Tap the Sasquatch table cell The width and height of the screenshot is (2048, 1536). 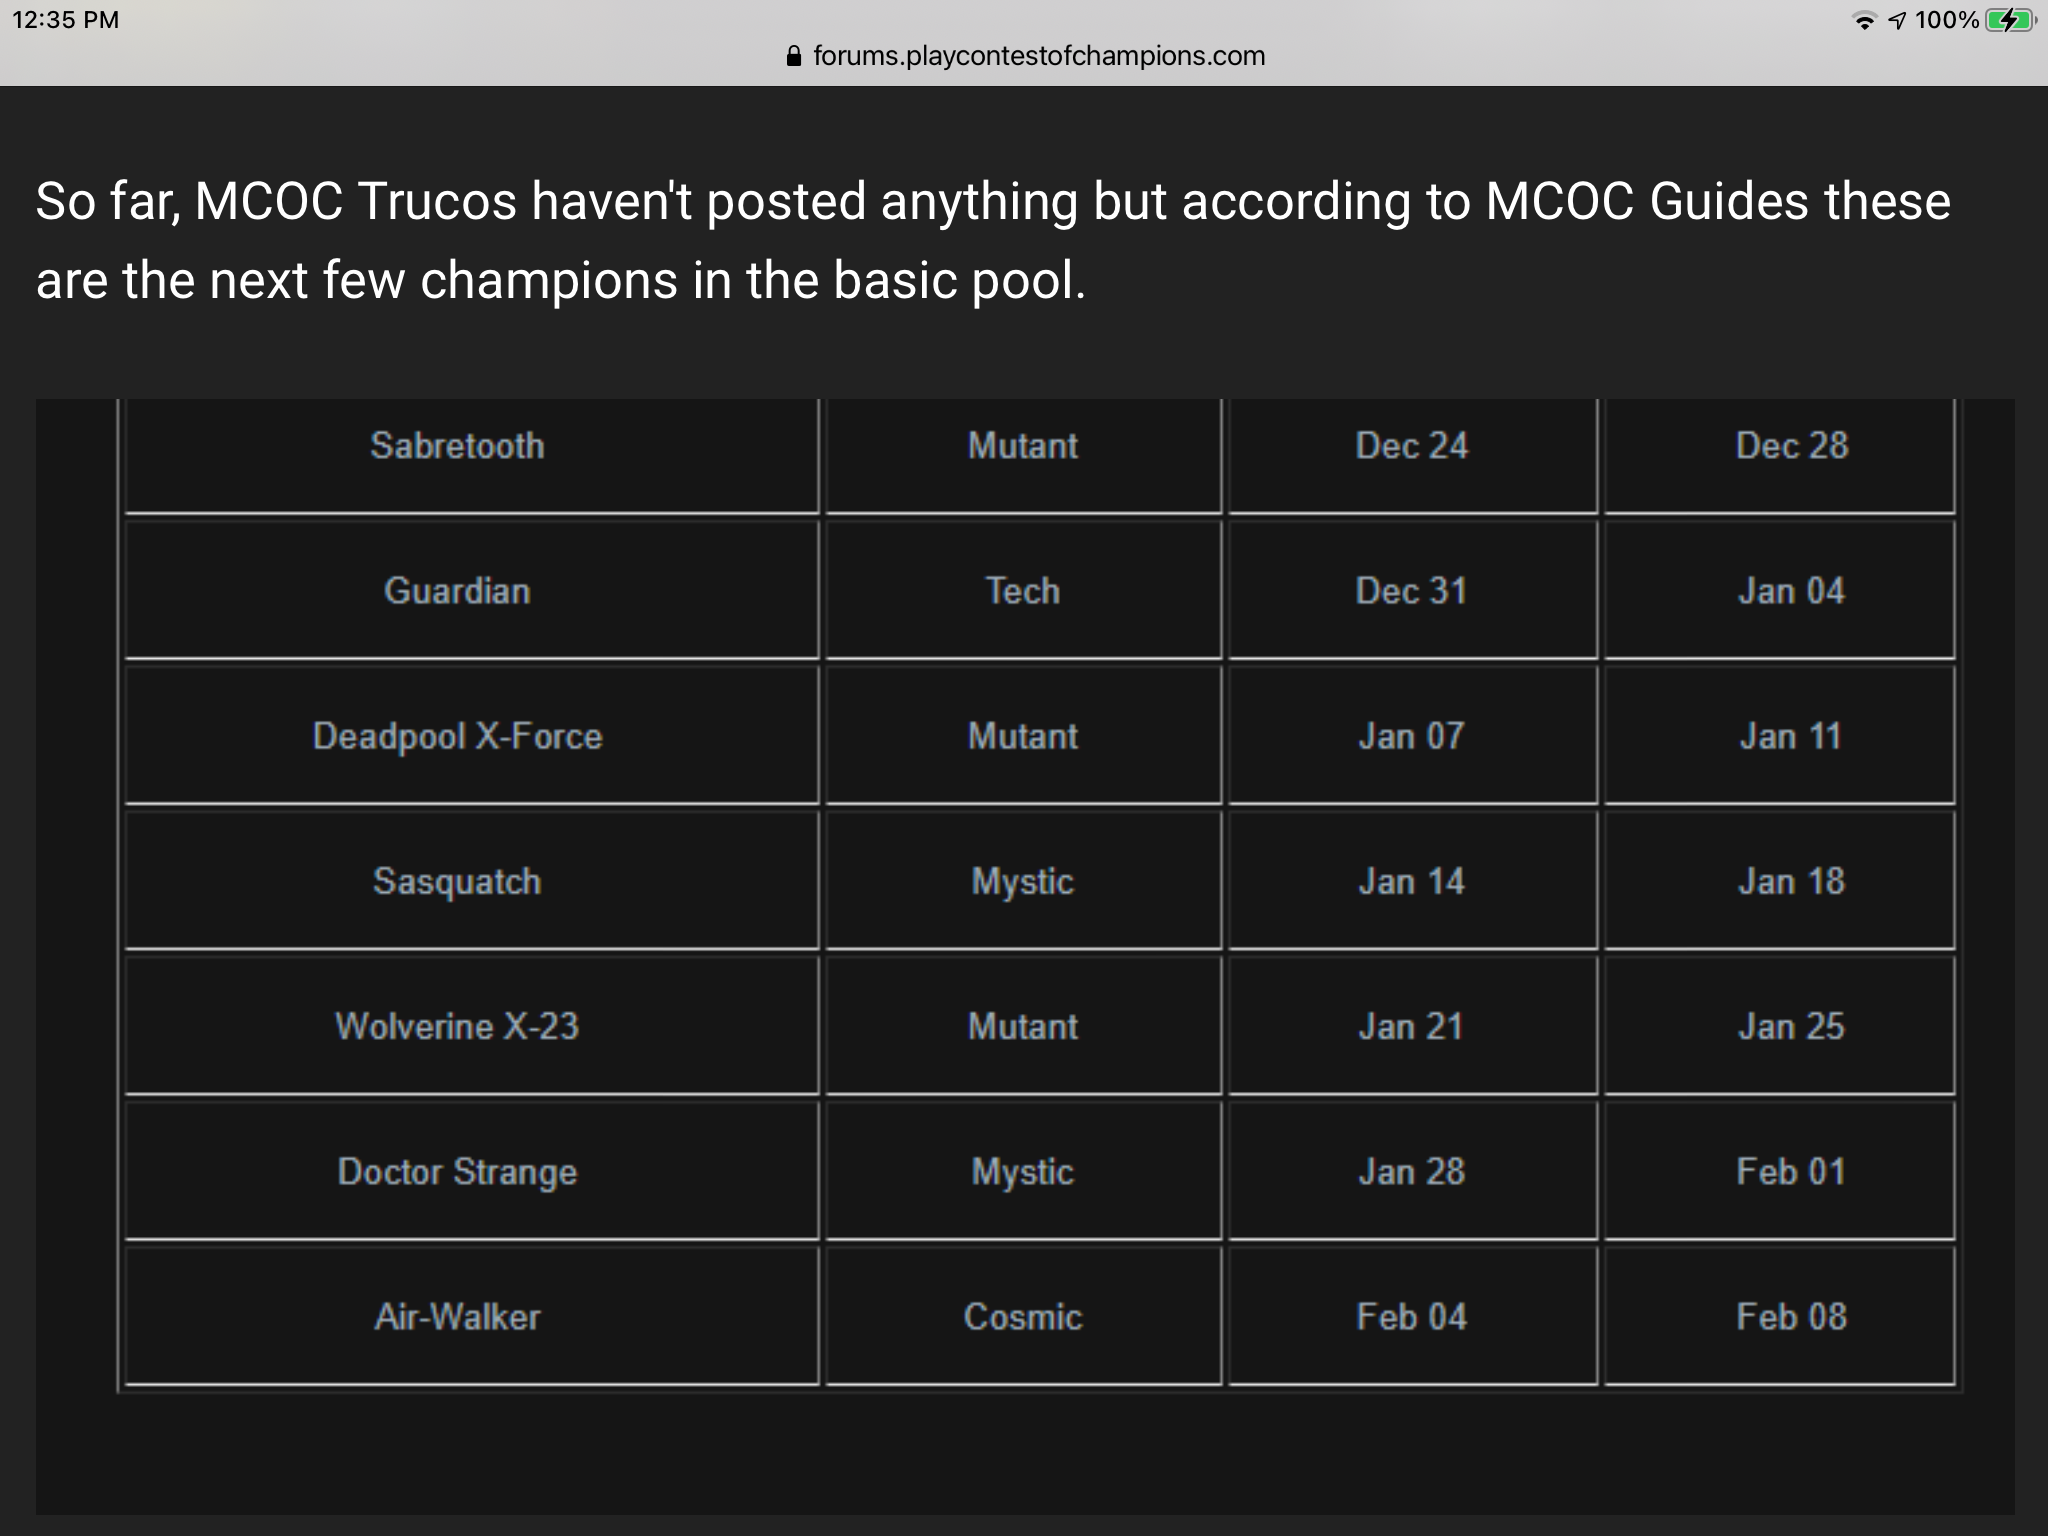tap(472, 881)
